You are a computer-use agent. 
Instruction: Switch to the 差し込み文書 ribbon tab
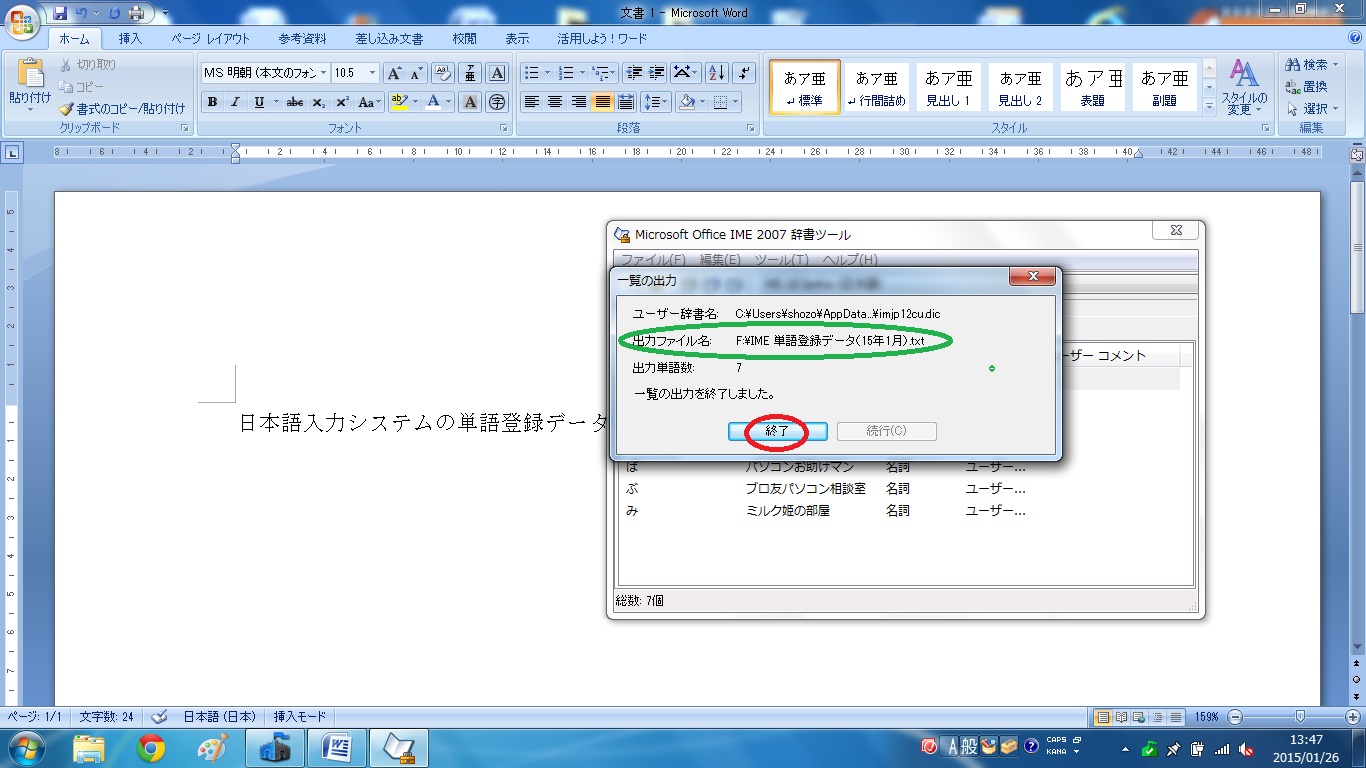point(389,39)
